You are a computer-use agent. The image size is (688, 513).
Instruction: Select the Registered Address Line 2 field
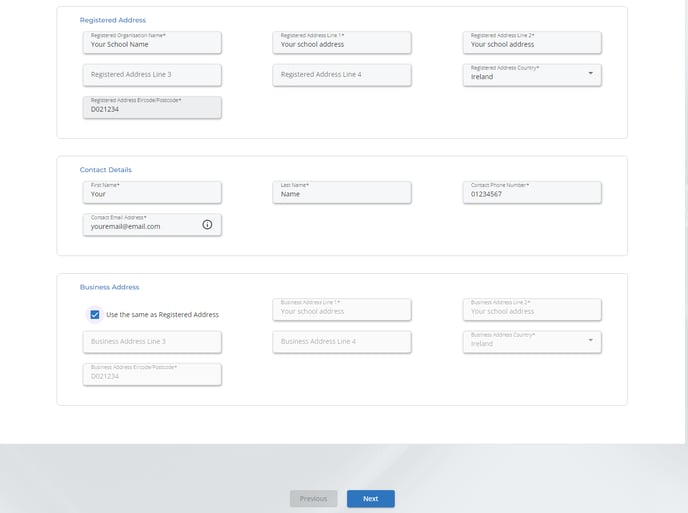click(x=532, y=43)
